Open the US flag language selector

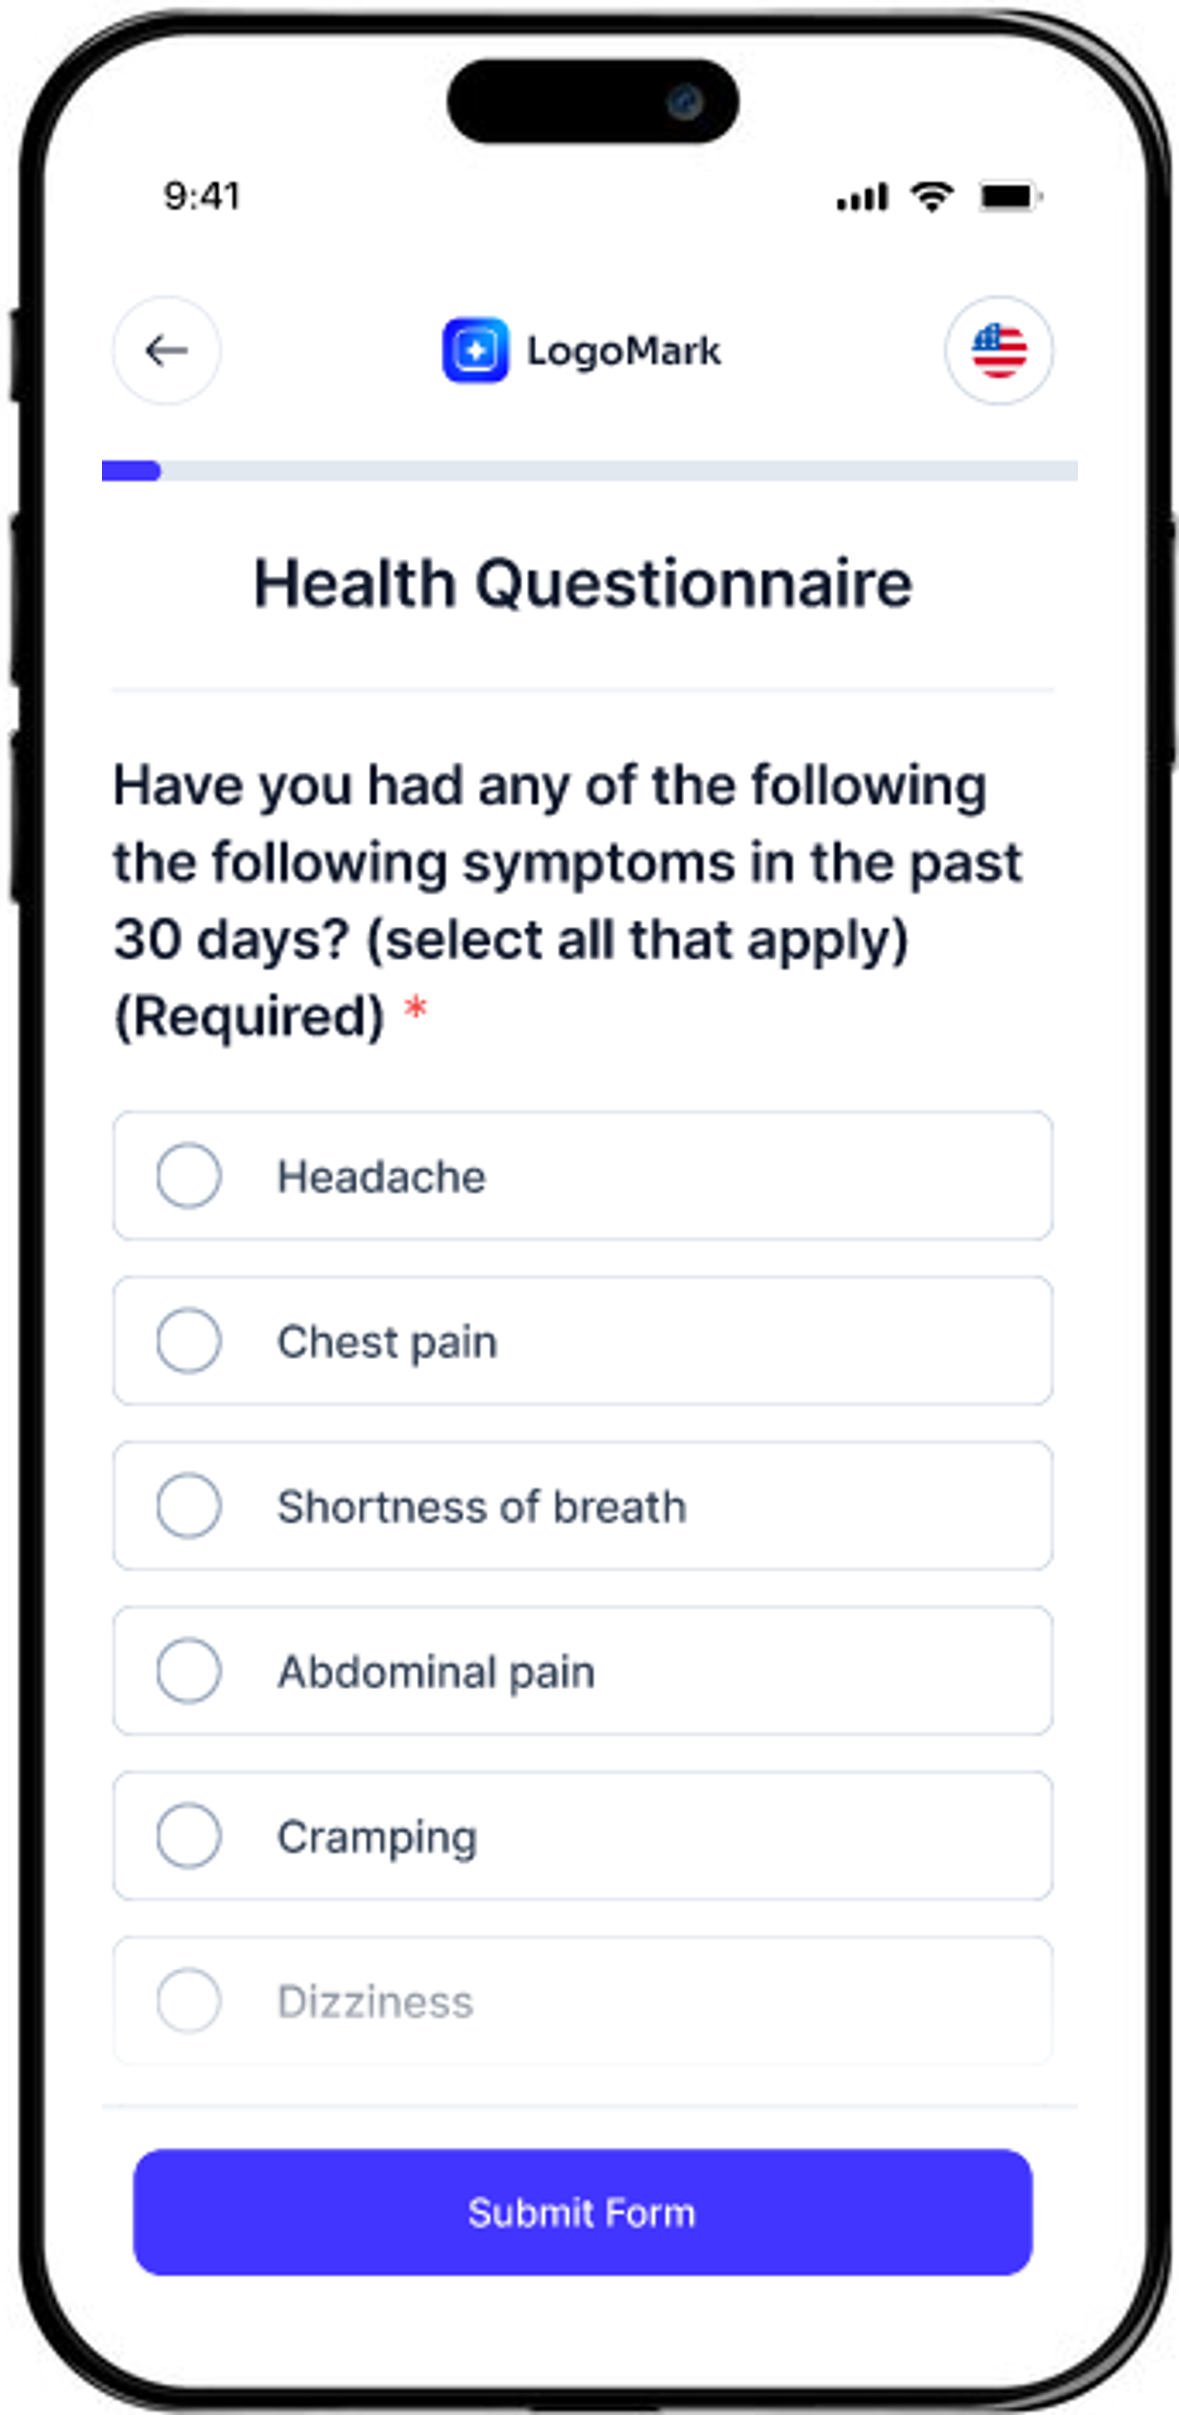(x=998, y=351)
